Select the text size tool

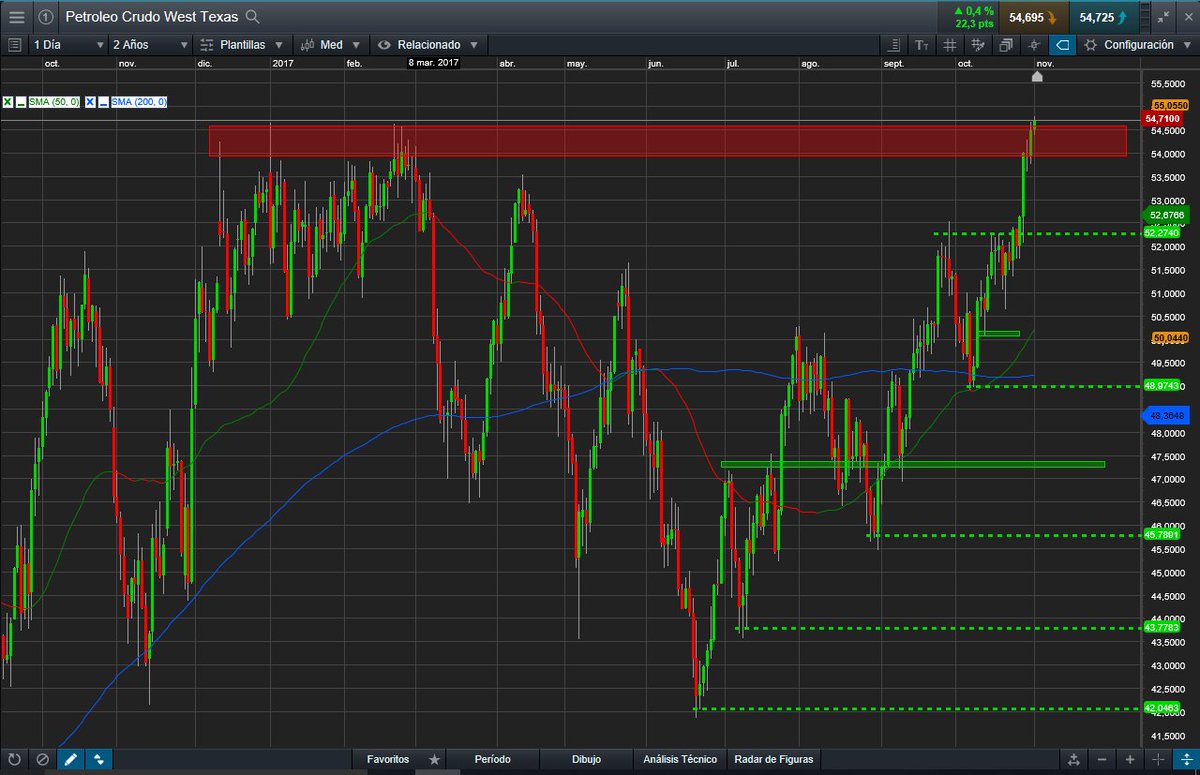point(921,45)
